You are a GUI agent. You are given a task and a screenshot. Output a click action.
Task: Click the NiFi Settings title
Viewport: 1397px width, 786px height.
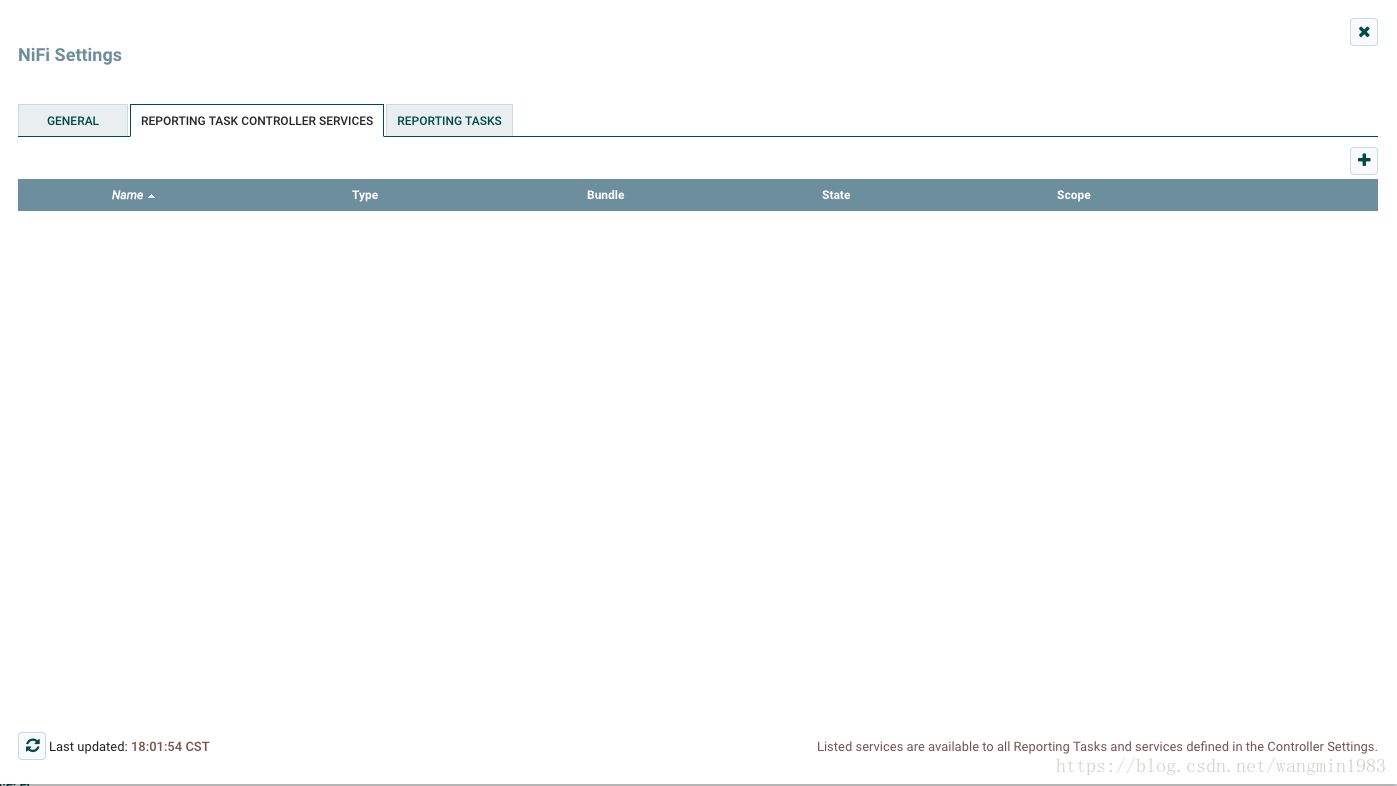pyautogui.click(x=70, y=55)
